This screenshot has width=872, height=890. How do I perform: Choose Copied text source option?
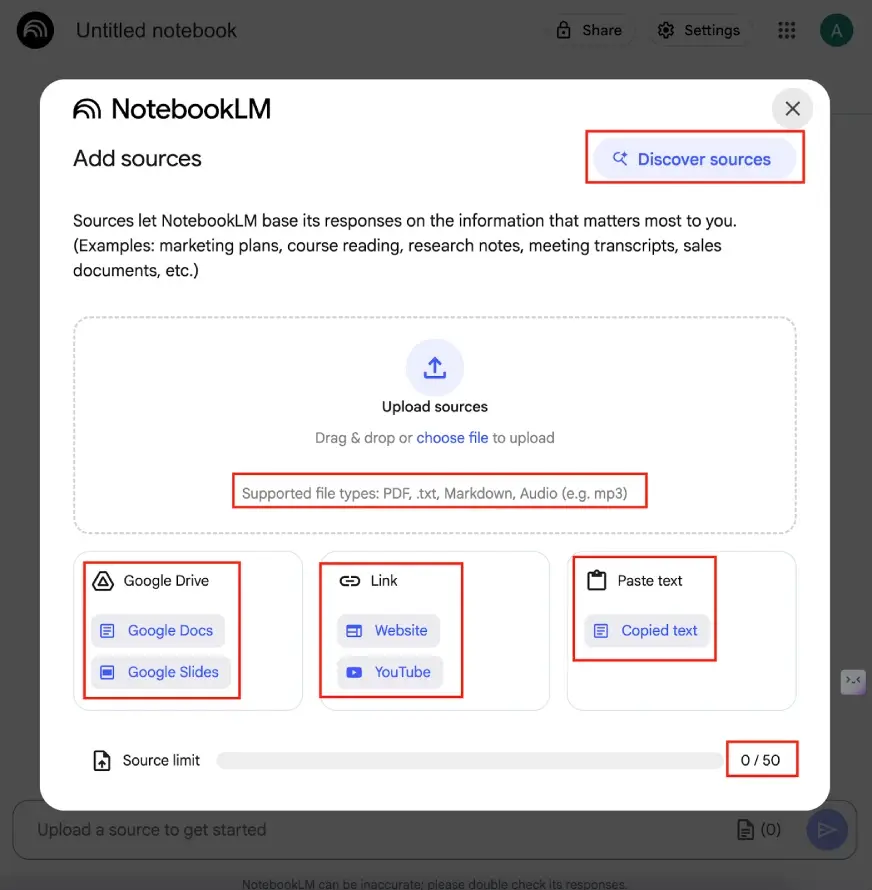click(647, 631)
